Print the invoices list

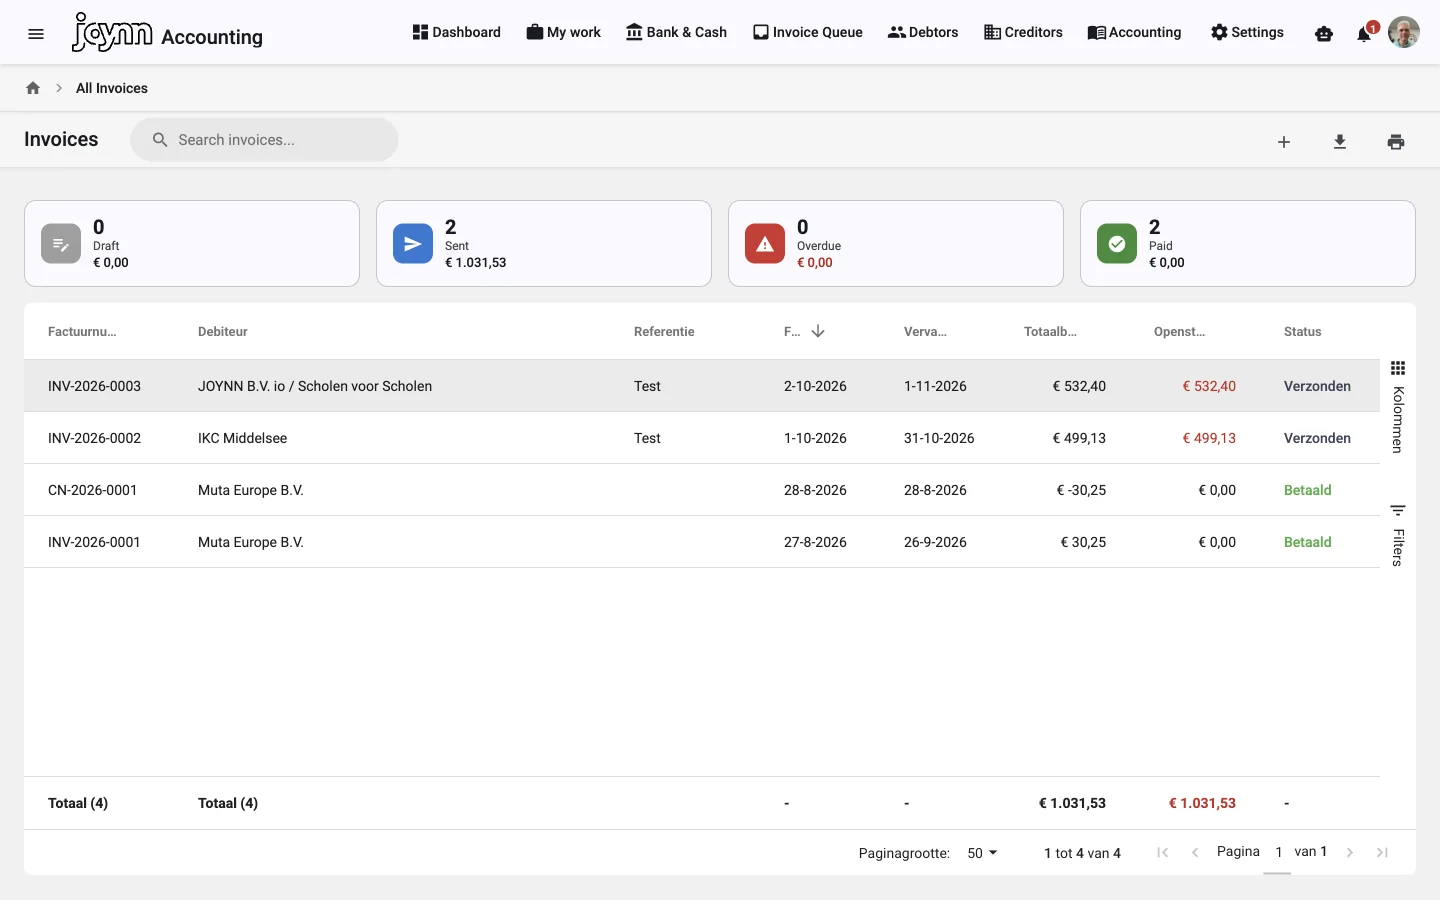1396,142
